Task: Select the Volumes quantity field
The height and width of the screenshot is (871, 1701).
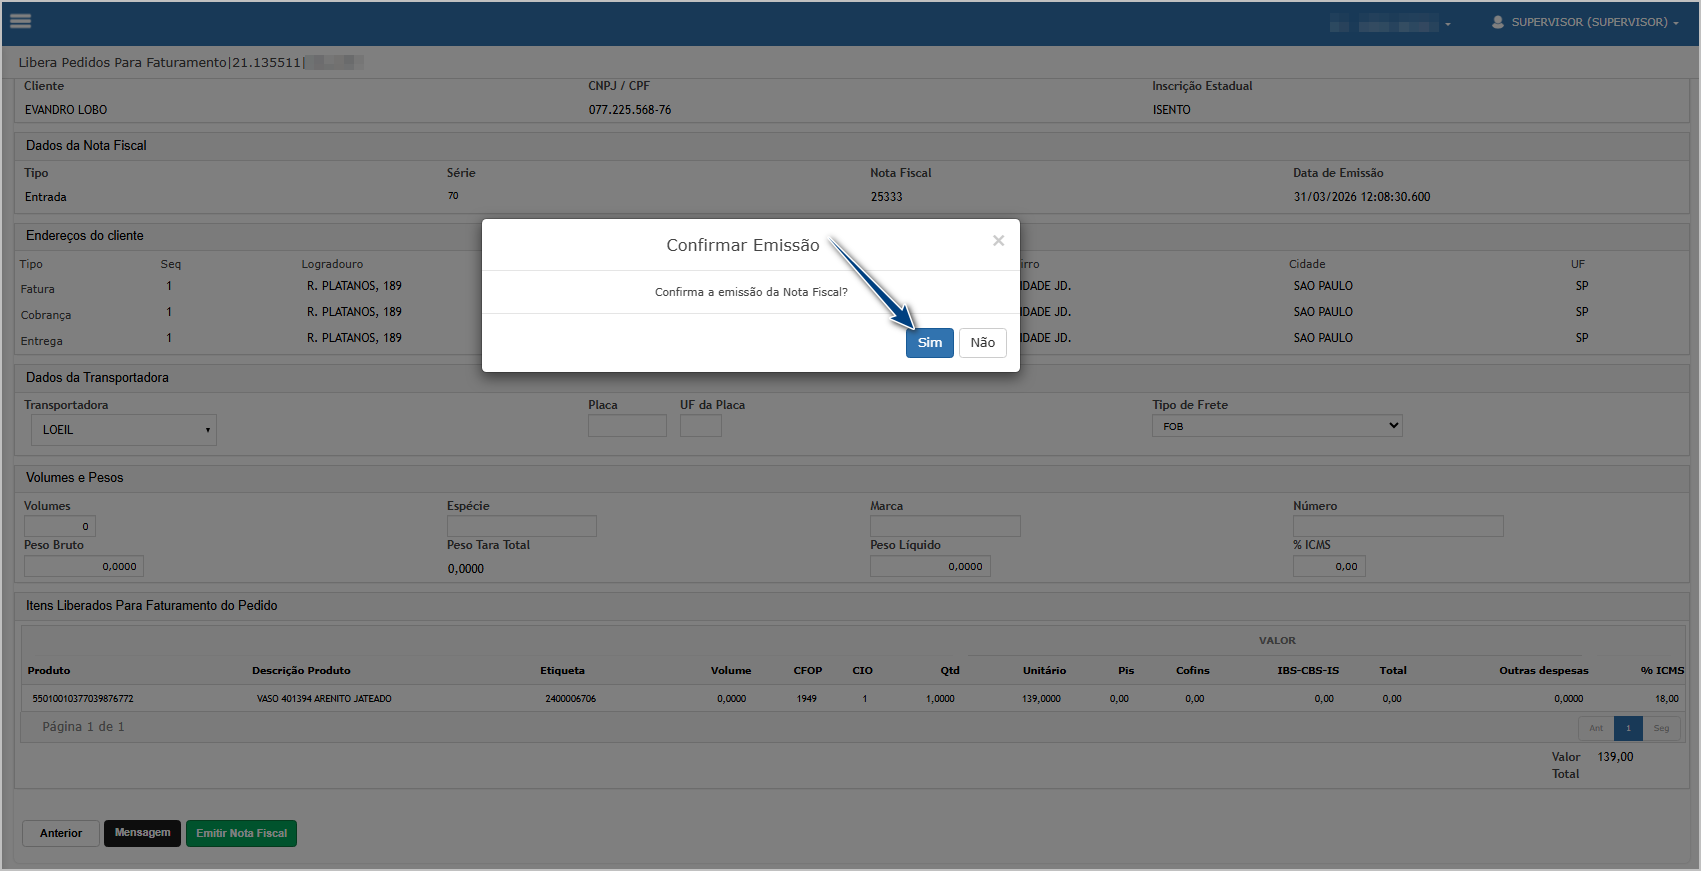Action: pos(60,526)
